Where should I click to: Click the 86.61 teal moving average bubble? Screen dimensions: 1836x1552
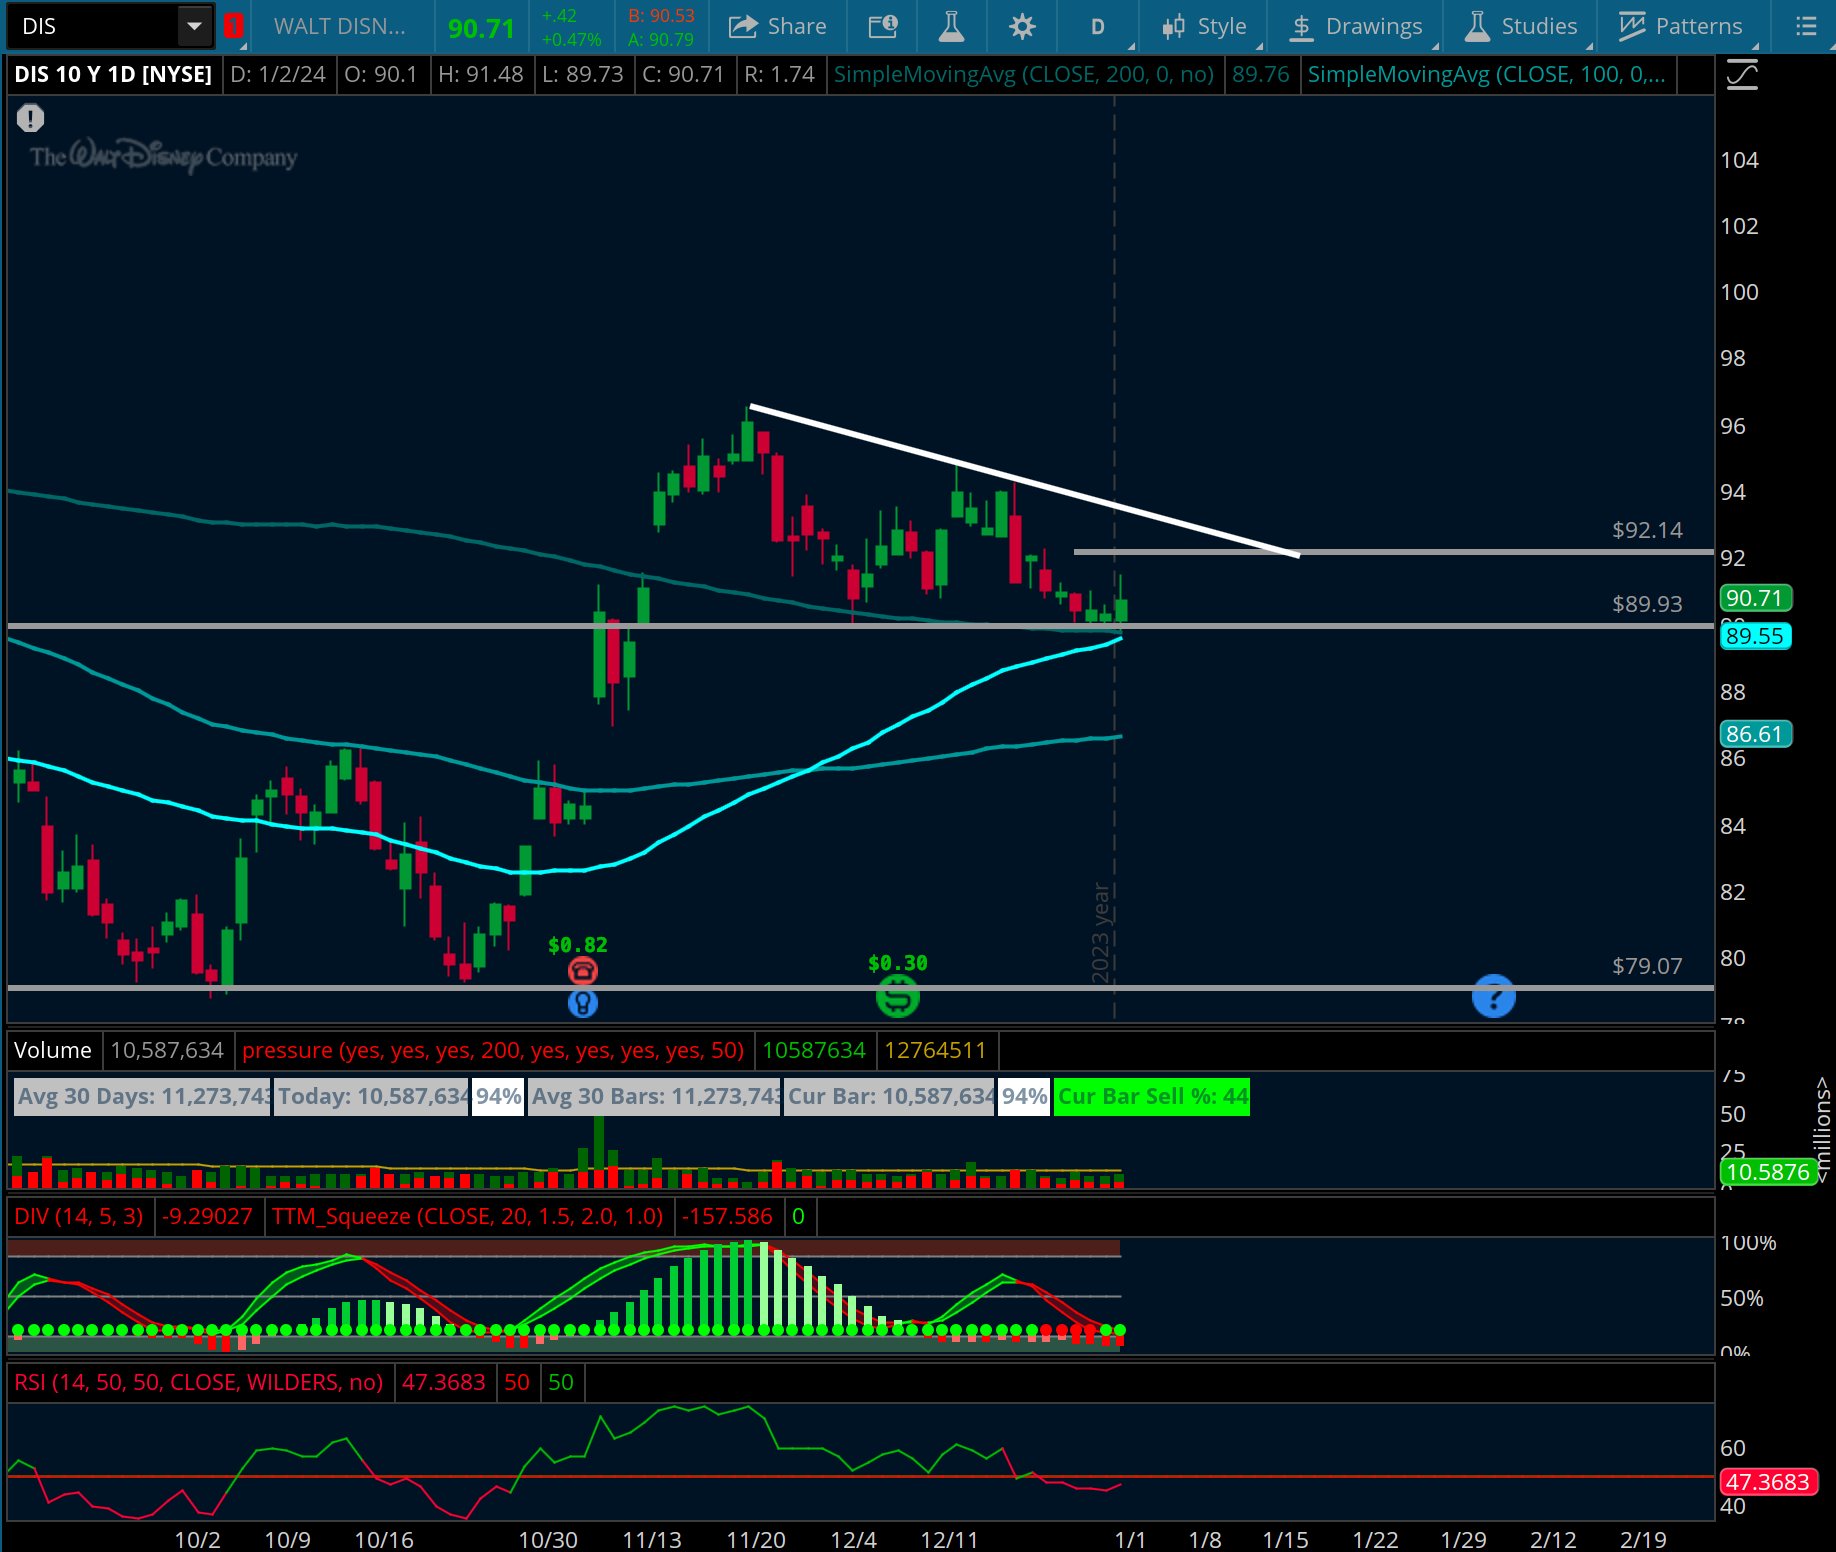point(1755,734)
